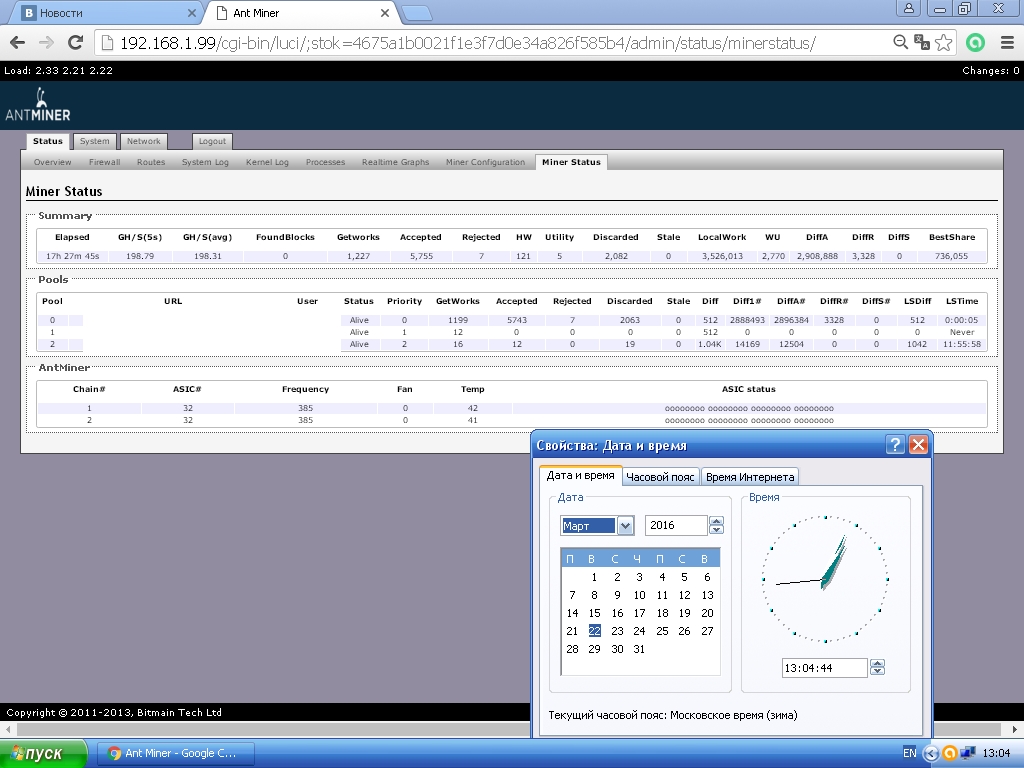Show hidden tray icons arrow
This screenshot has height=768, width=1024.
click(x=931, y=753)
